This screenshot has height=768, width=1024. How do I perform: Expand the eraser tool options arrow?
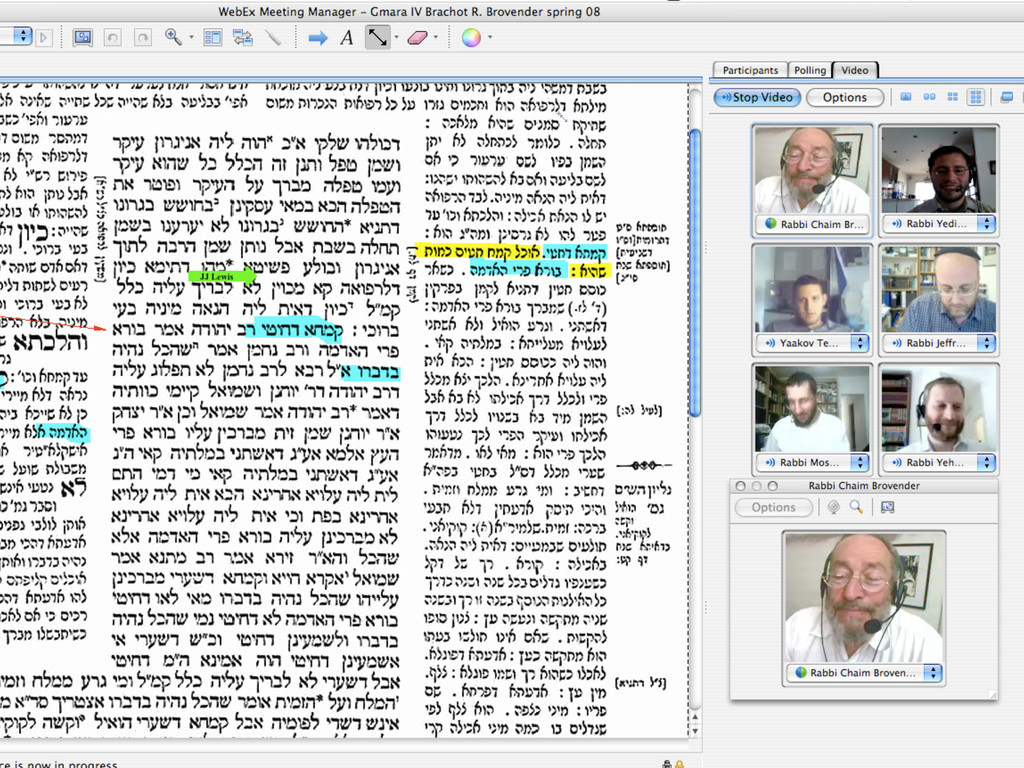click(x=436, y=37)
